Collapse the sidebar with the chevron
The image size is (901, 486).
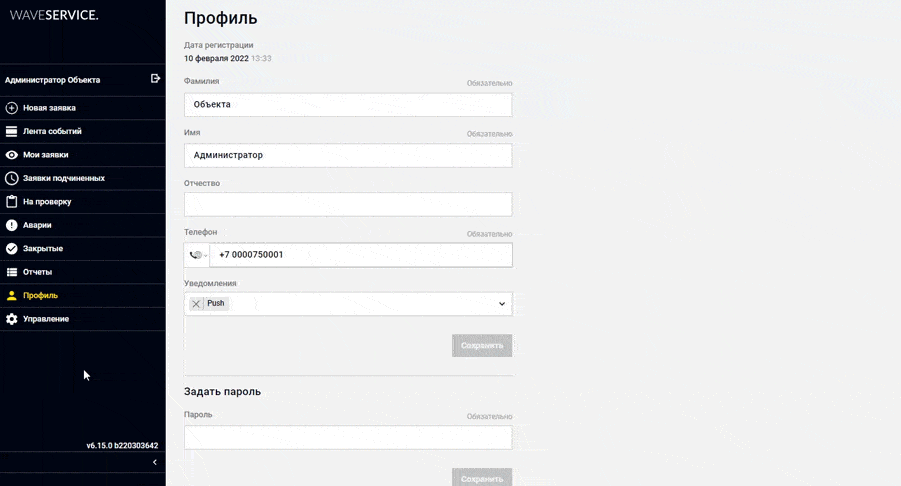[x=154, y=462]
